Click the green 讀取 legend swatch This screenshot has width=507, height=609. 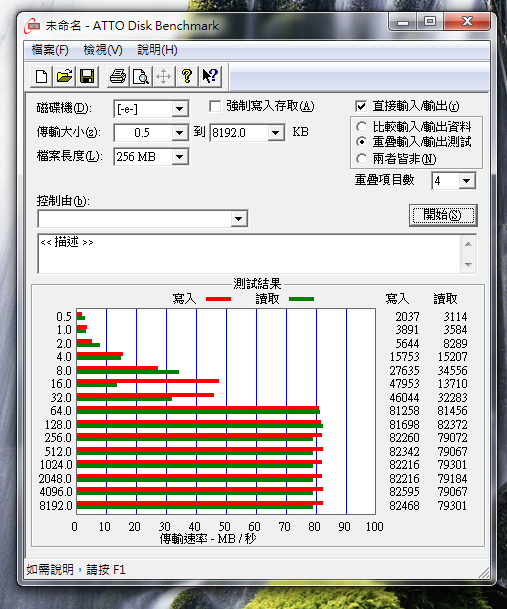(301, 299)
